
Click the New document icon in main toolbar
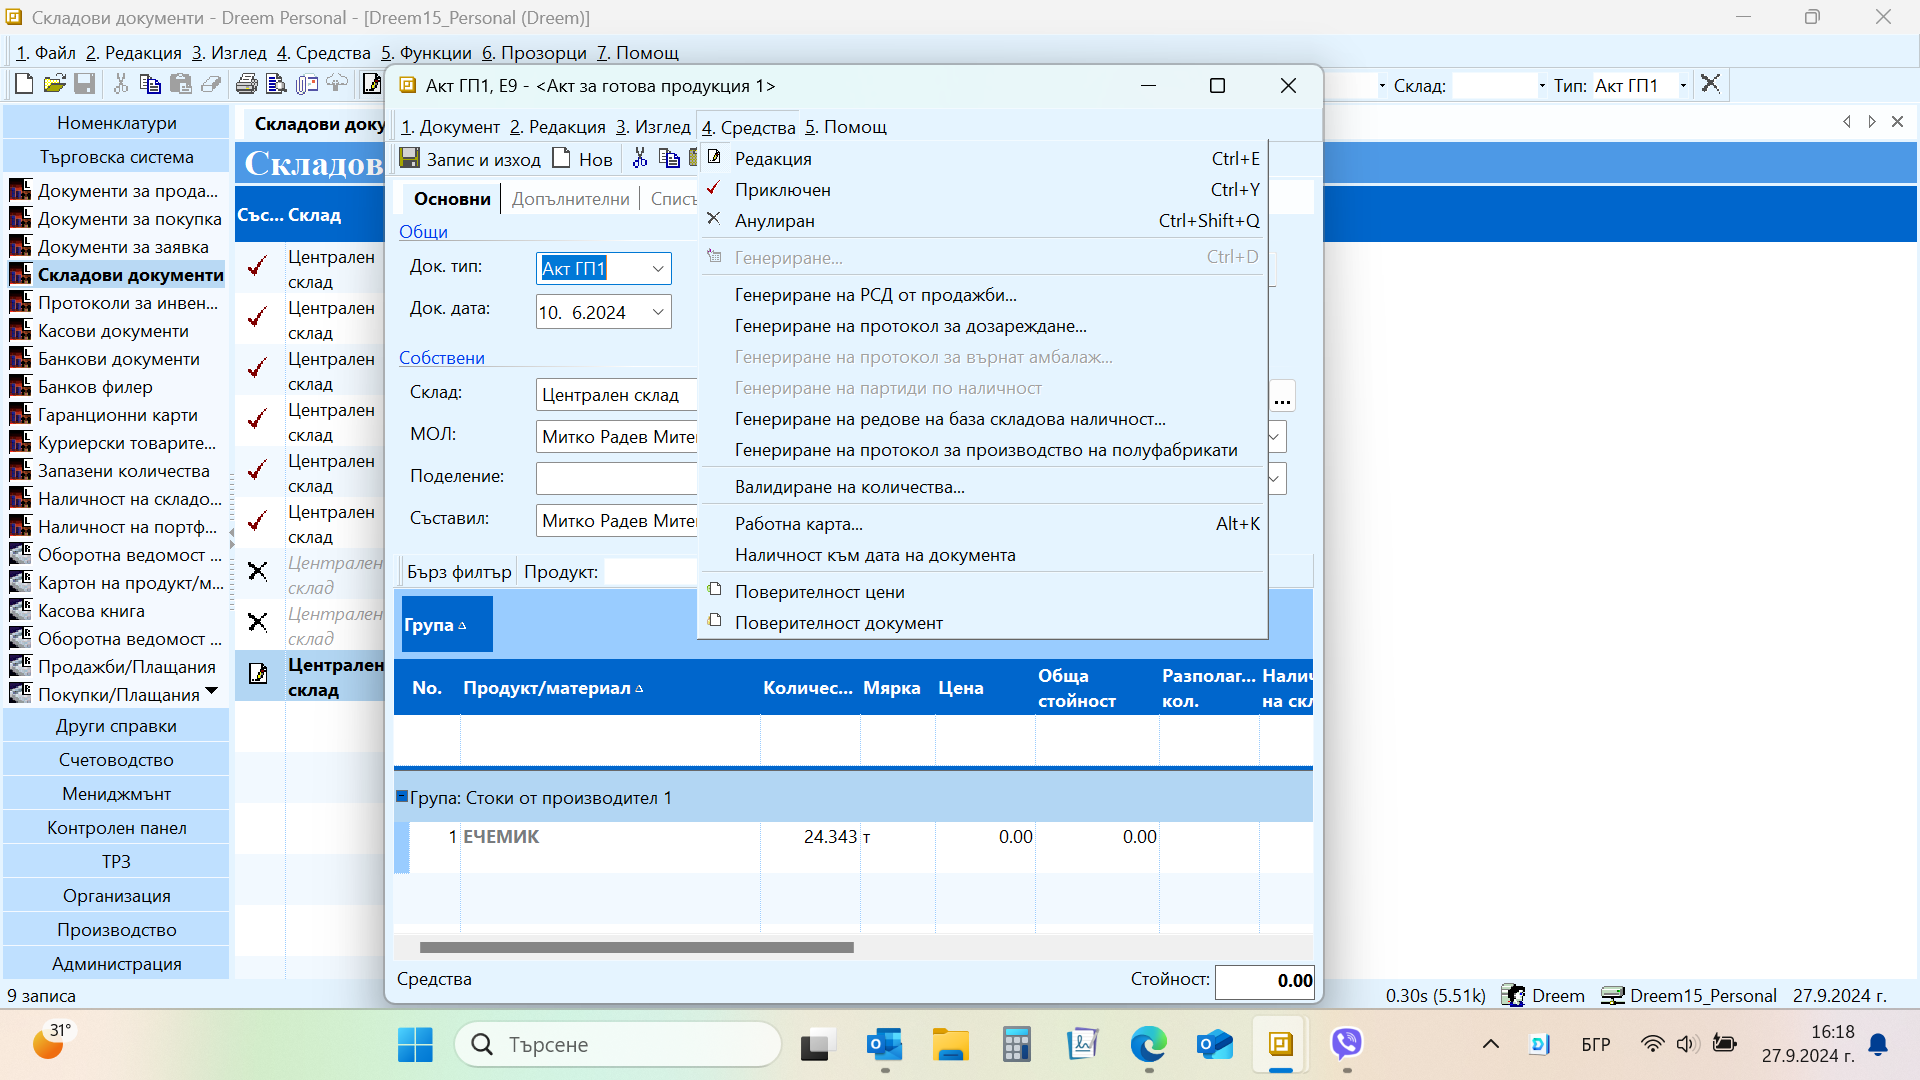[24, 84]
